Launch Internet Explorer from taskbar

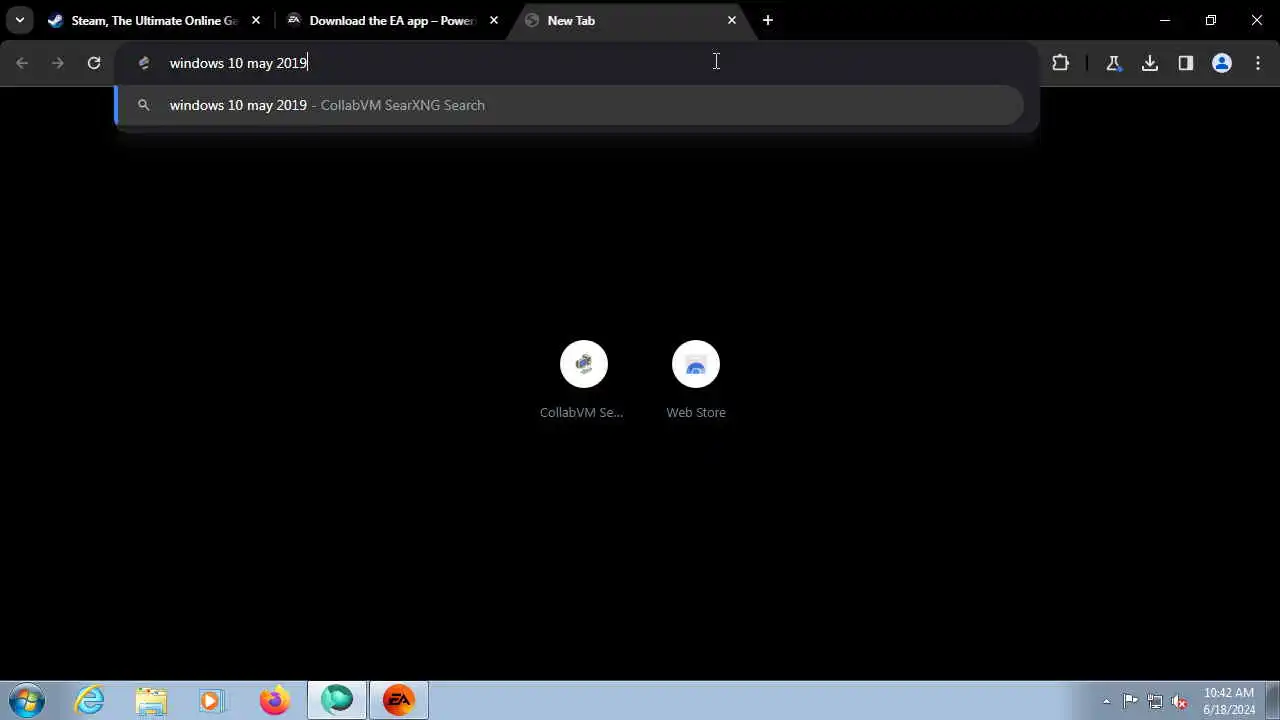click(x=91, y=700)
